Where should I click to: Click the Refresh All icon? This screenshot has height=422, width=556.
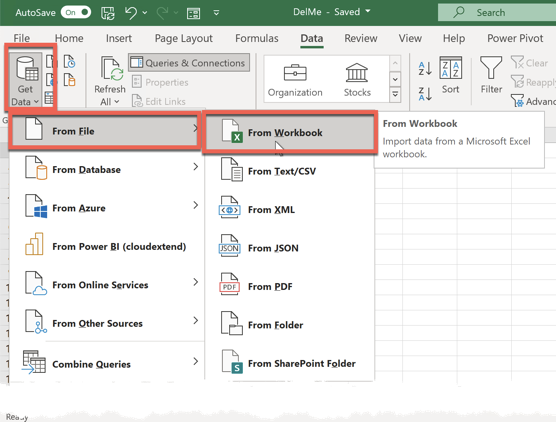click(x=111, y=69)
